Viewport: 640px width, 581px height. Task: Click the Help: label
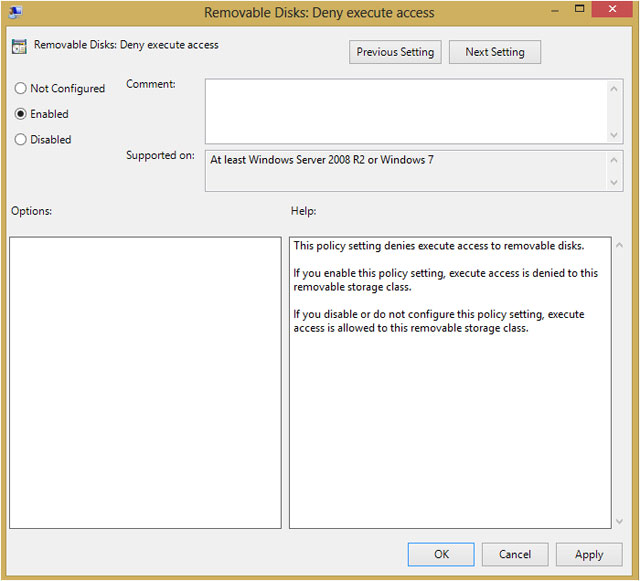point(303,211)
